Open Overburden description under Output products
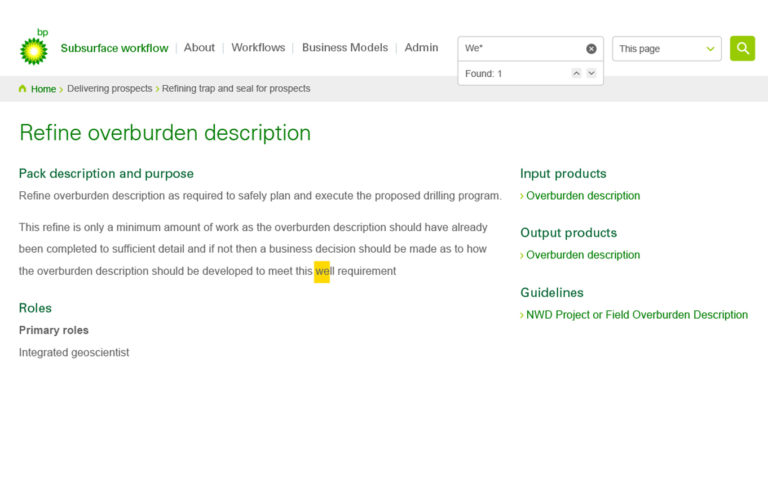This screenshot has width=768, height=484. coord(583,255)
